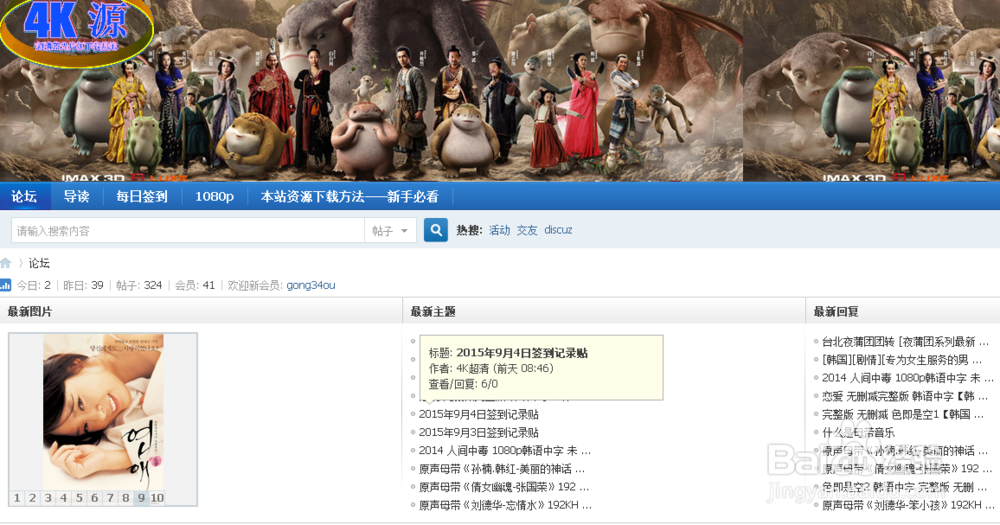The image size is (1000, 525).
Task: Open topic 2015年9月3日签到记录贴
Action: point(478,433)
